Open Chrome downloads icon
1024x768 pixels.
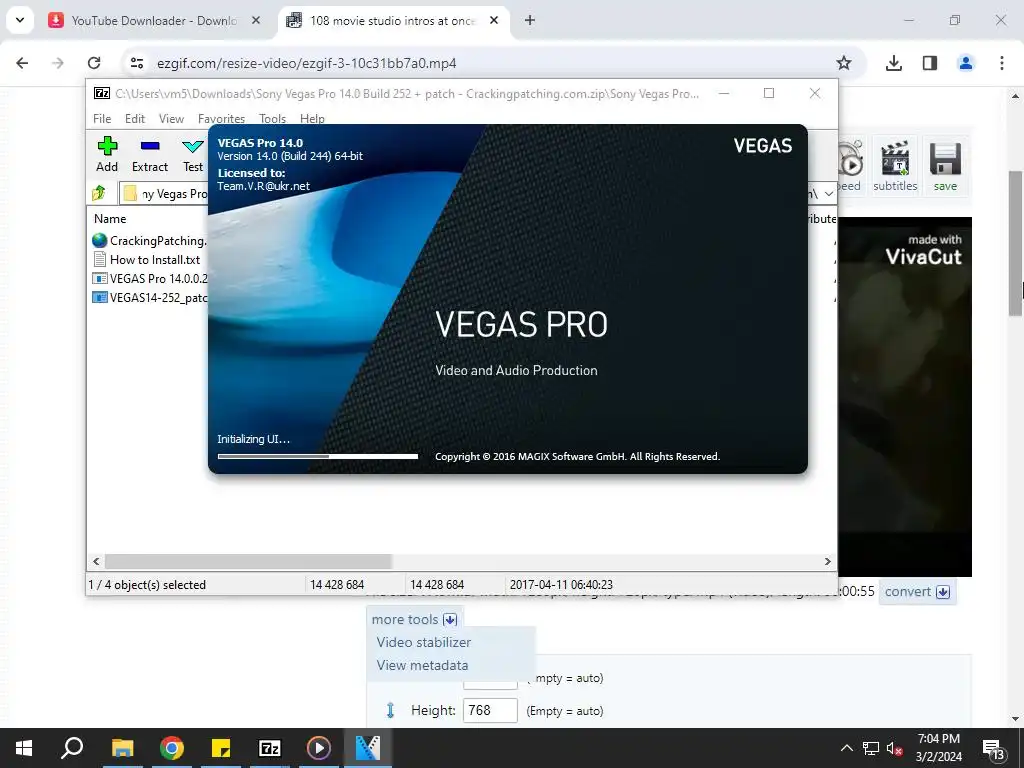coord(893,63)
